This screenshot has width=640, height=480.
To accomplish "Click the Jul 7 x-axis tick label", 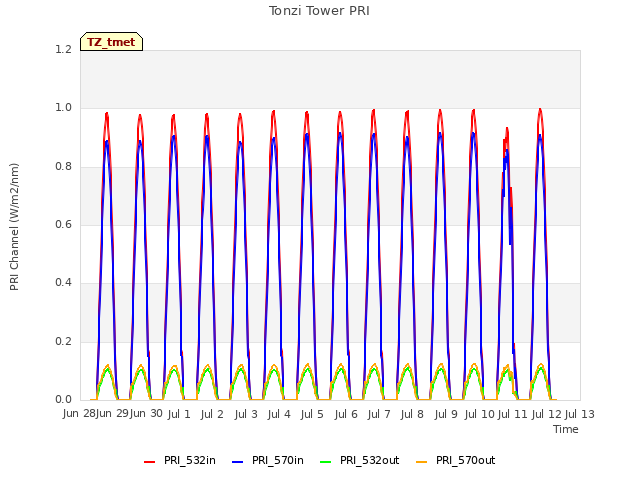I will (379, 414).
